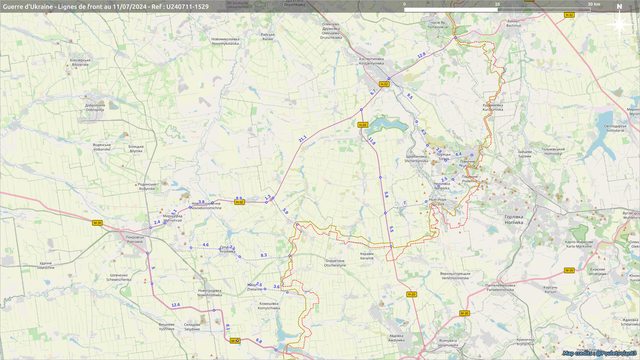This screenshot has width=640, height=360.
Task: Click the yellow road shield west of Pokrovsk
Action: click(x=97, y=223)
